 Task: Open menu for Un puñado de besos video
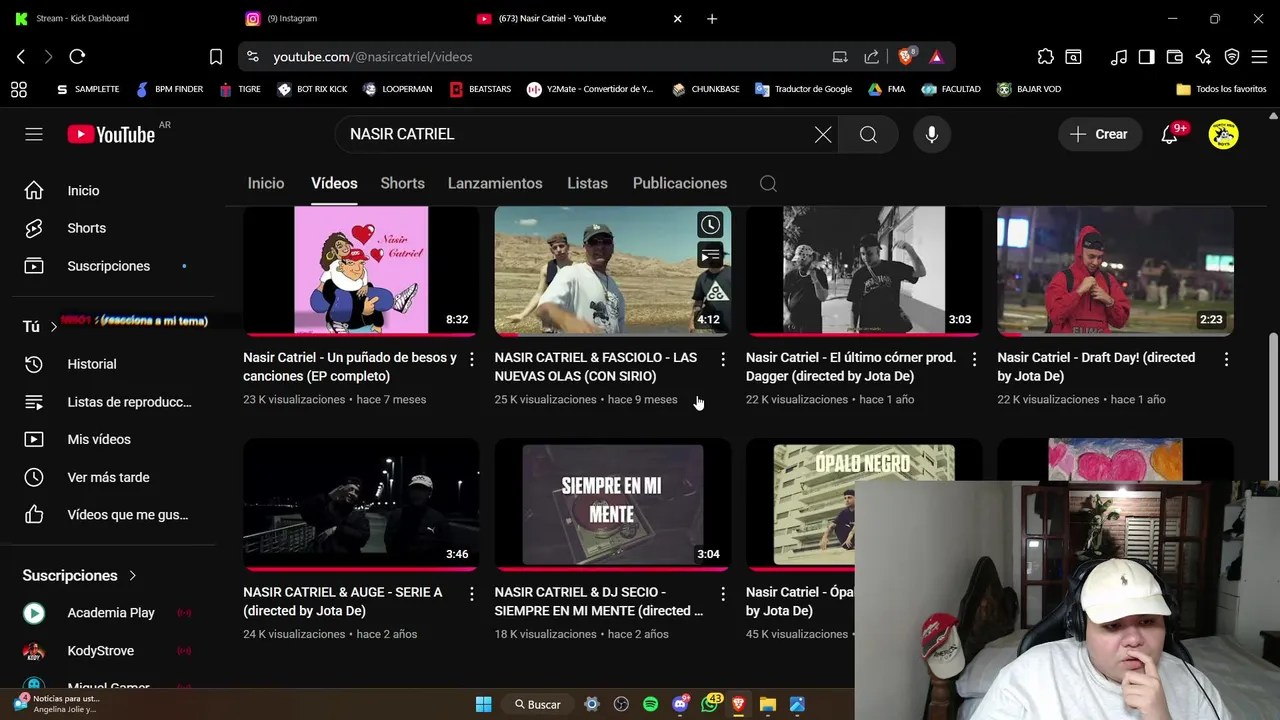point(472,359)
